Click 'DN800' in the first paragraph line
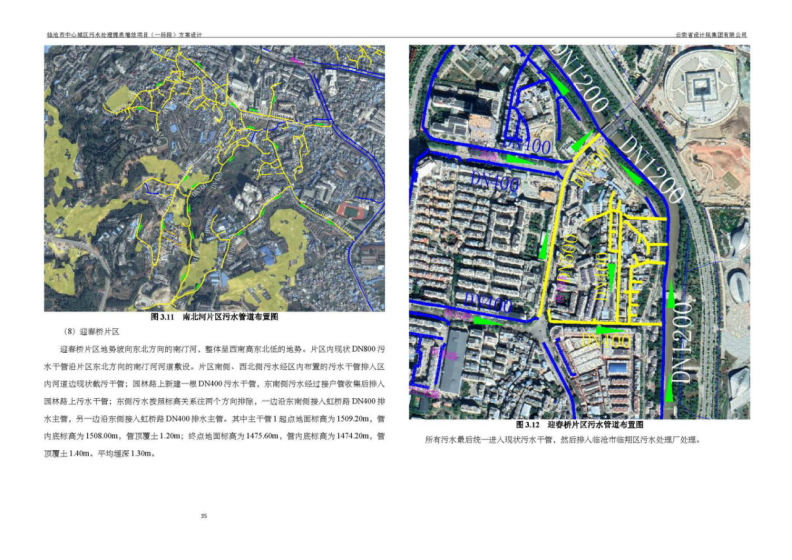The height and width of the screenshot is (560, 792). pos(364,349)
